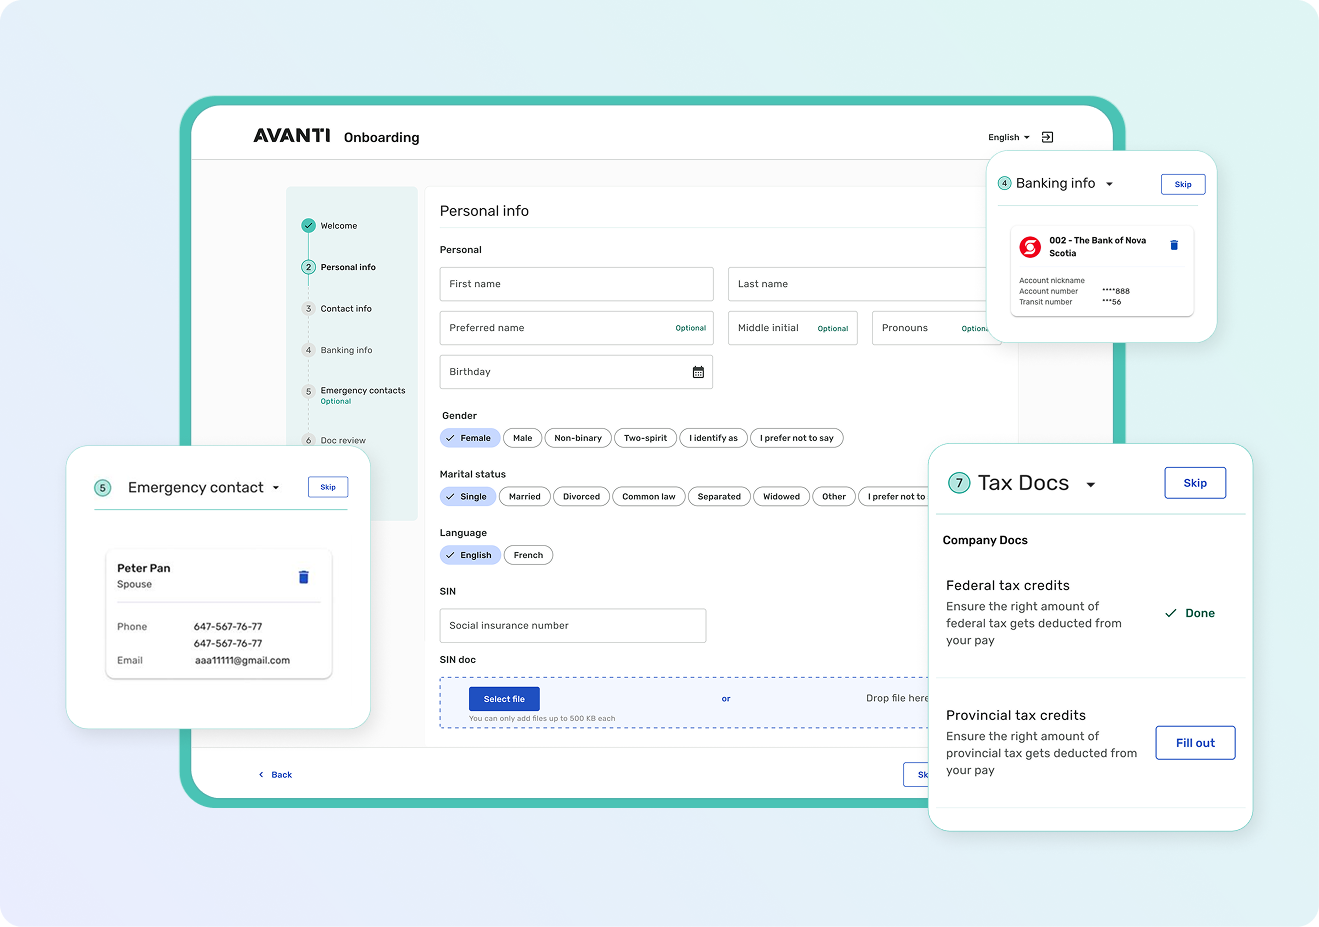Image resolution: width=1319 pixels, height=927 pixels.
Task: Choose Married as marital status
Action: [524, 496]
